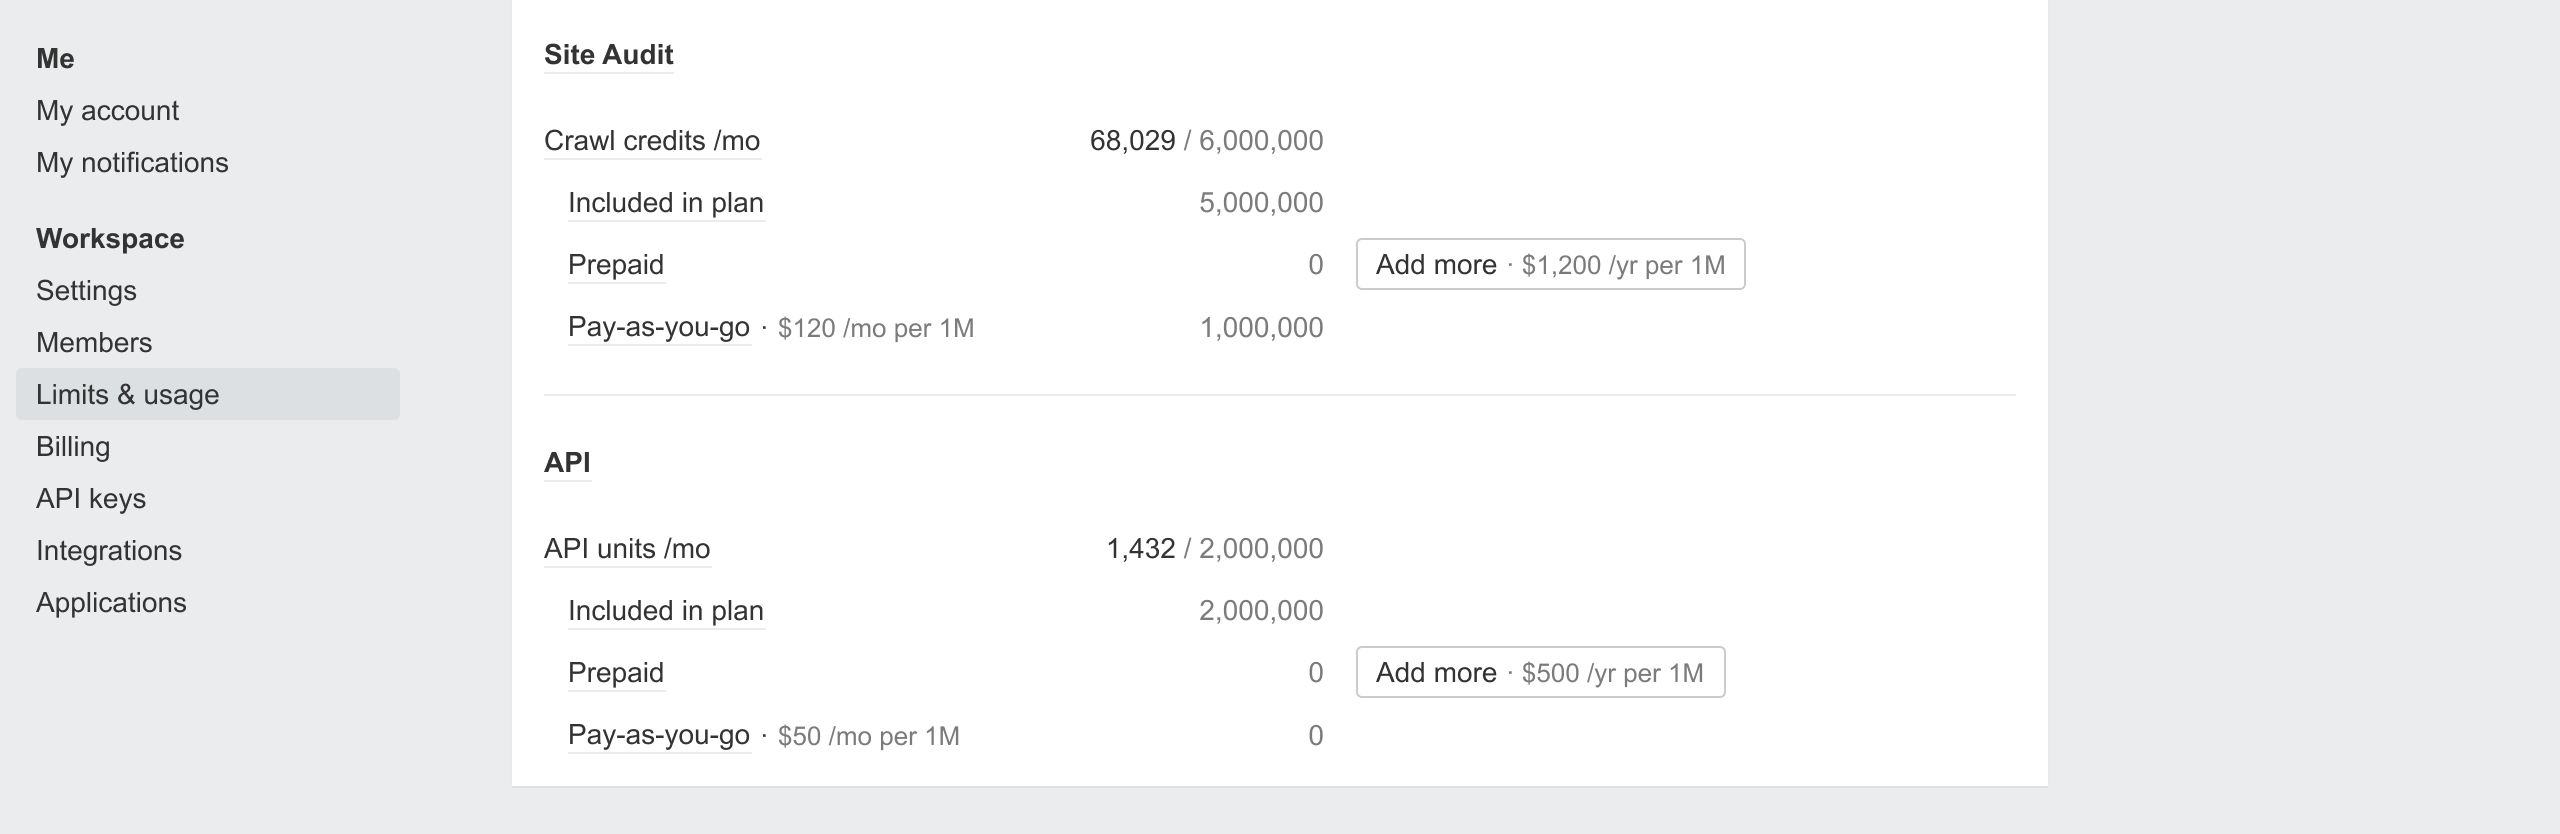The image size is (2560, 834).
Task: Click Pay-as-you-go at $50 /mo
Action: pyautogui.click(x=658, y=735)
